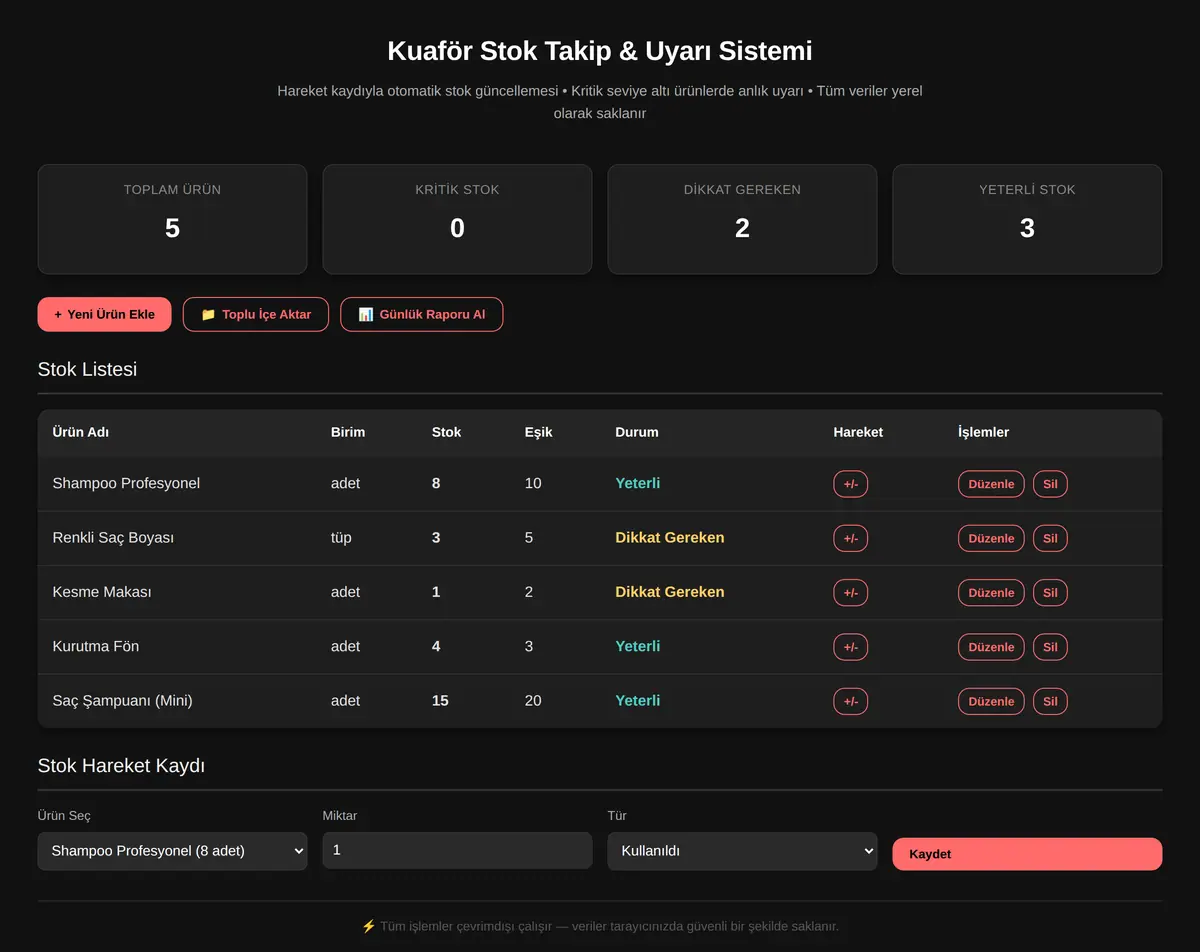Click the Renkli Saç Boyası product name

coord(113,537)
